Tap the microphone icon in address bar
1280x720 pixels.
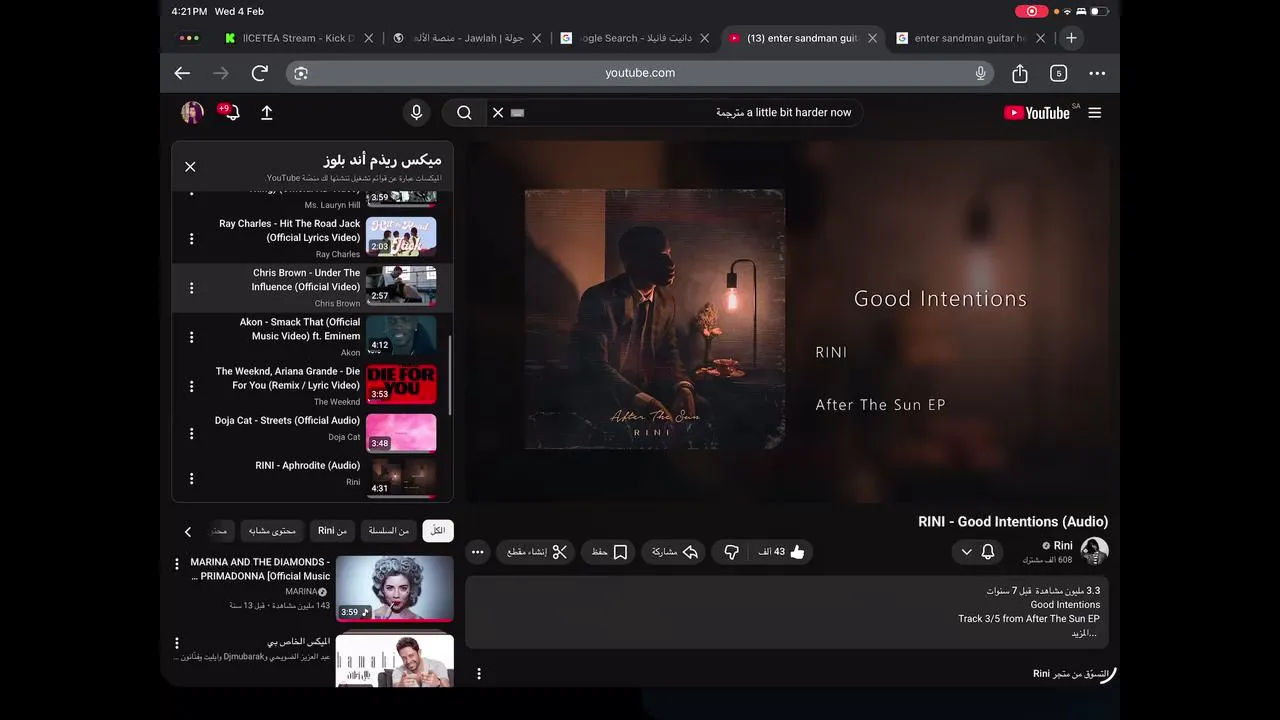[980, 73]
